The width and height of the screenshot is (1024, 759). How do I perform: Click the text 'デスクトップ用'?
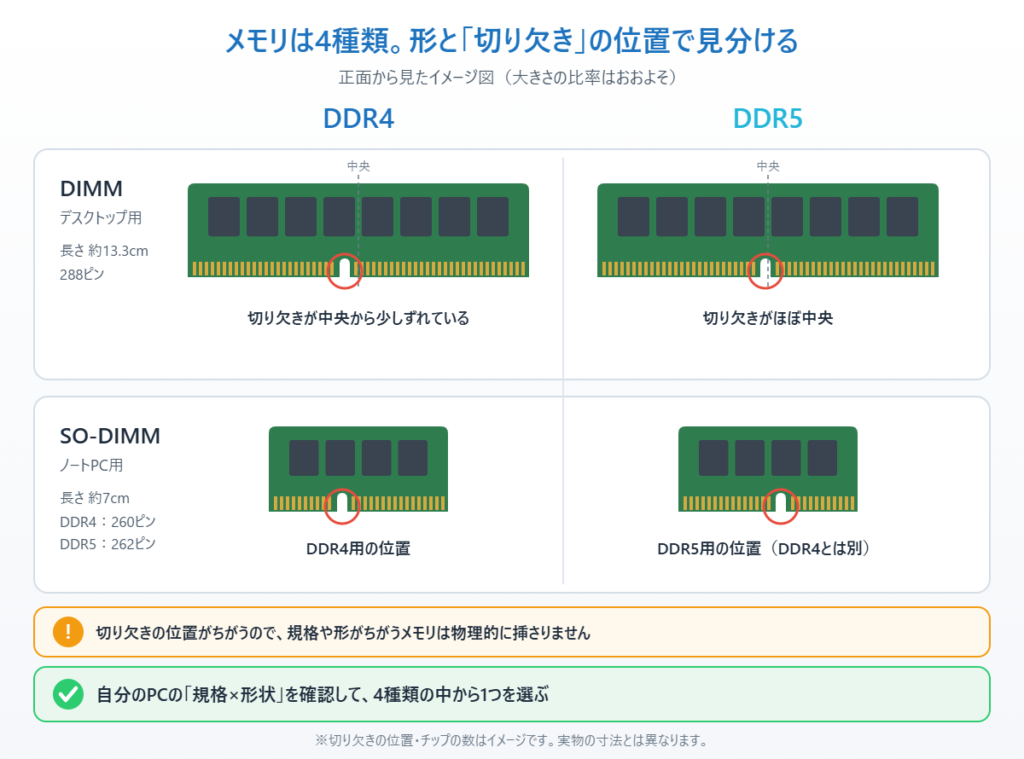click(x=101, y=218)
